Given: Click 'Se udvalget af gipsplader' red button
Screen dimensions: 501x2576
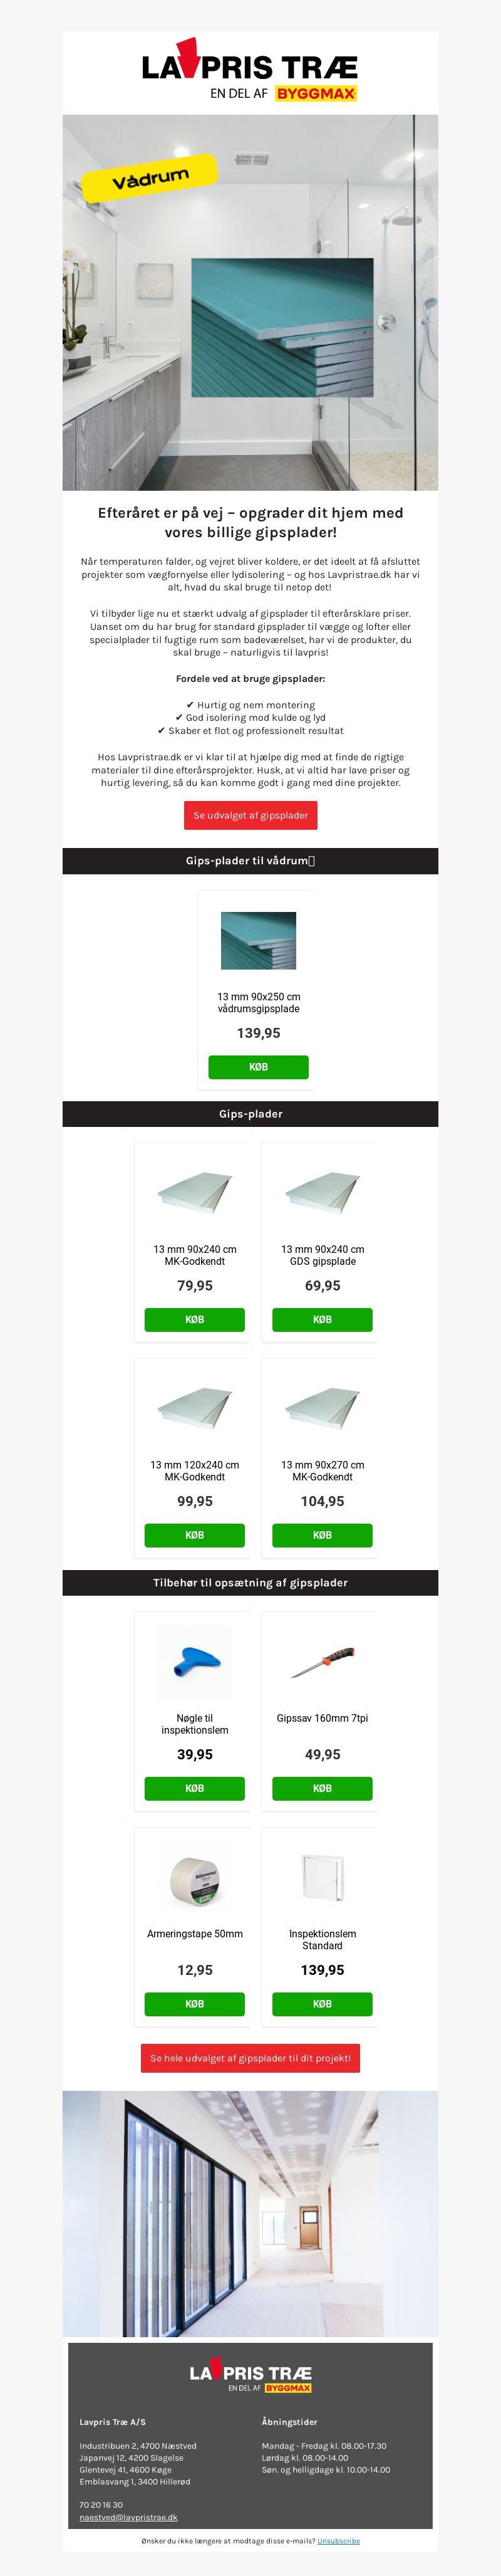Looking at the screenshot, I should tap(250, 815).
